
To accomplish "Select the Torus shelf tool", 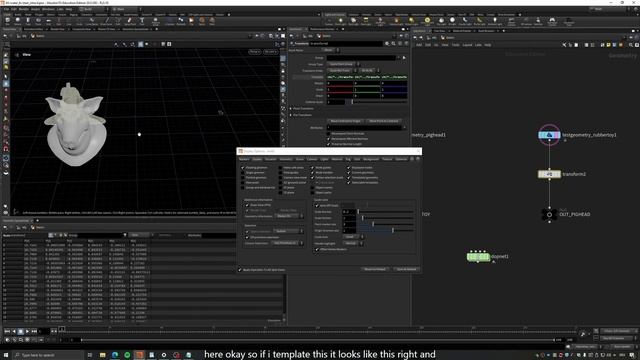I will (x=38, y=21).
